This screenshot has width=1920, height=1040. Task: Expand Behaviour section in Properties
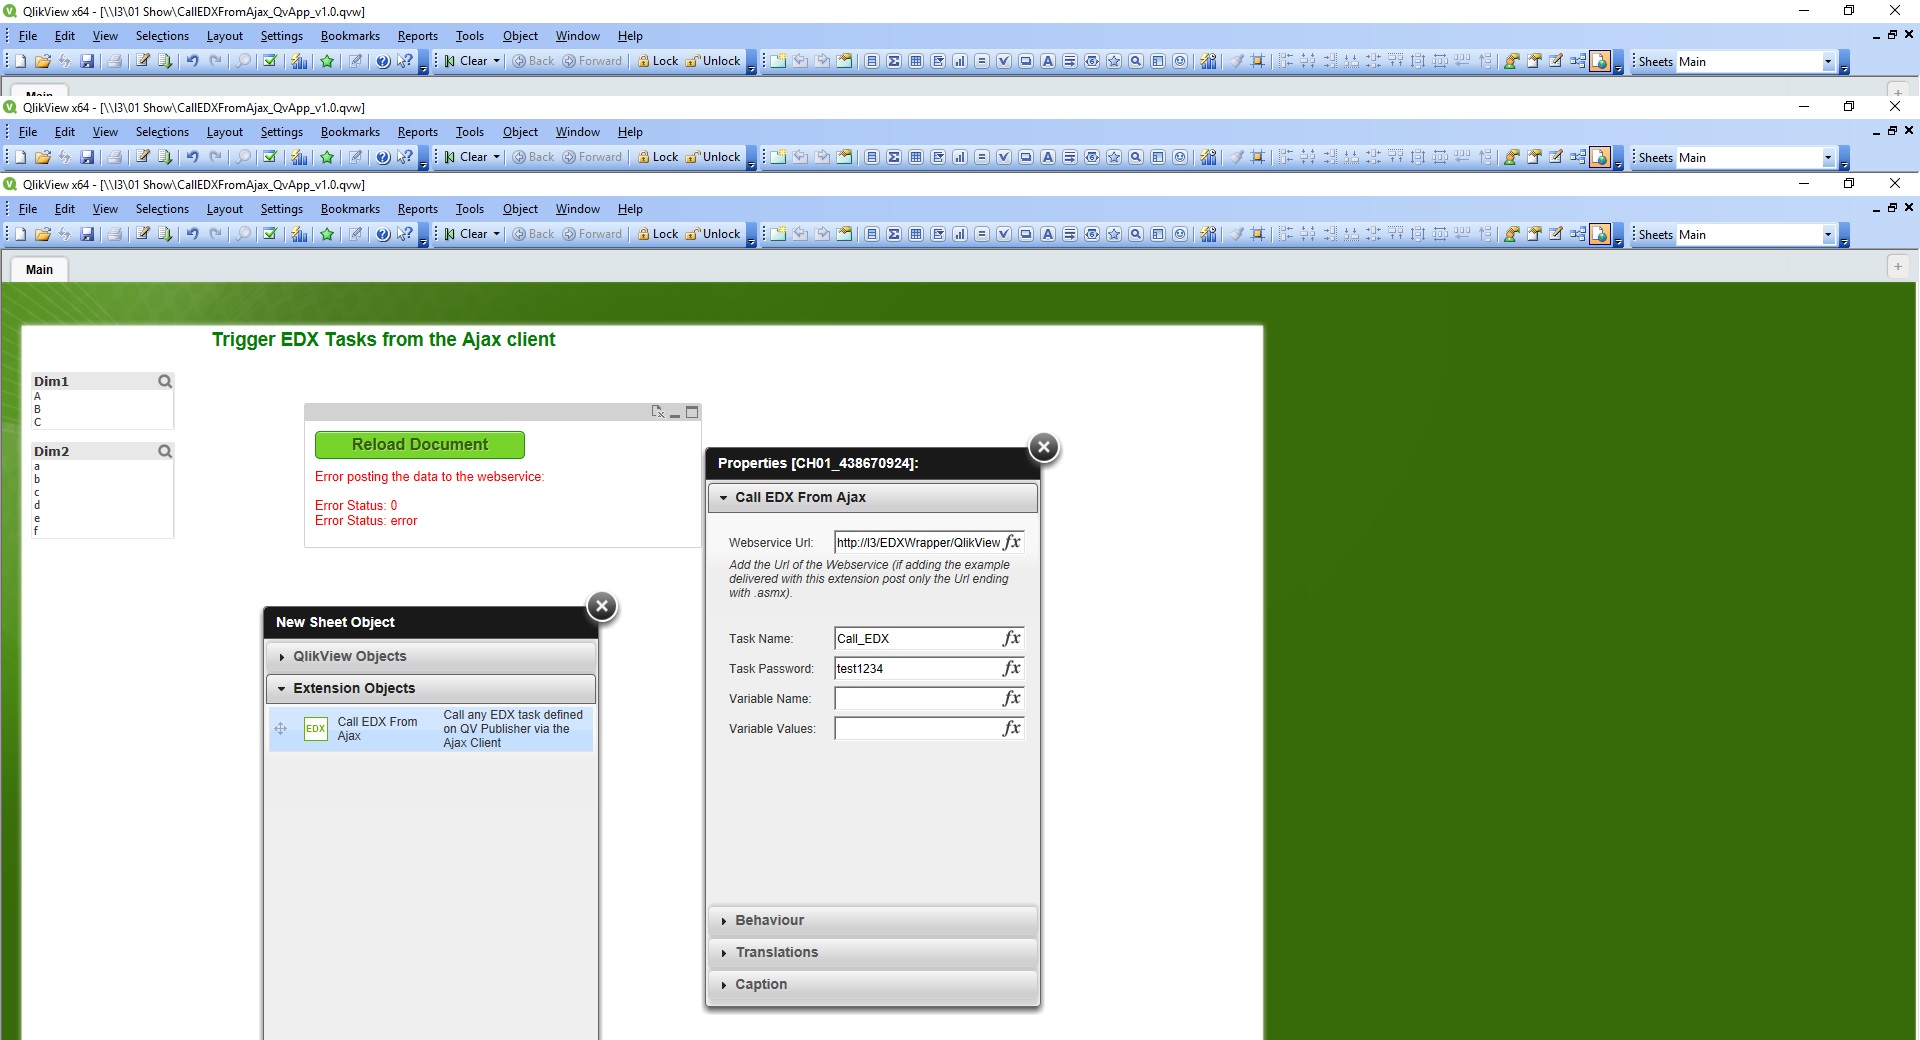coord(873,920)
